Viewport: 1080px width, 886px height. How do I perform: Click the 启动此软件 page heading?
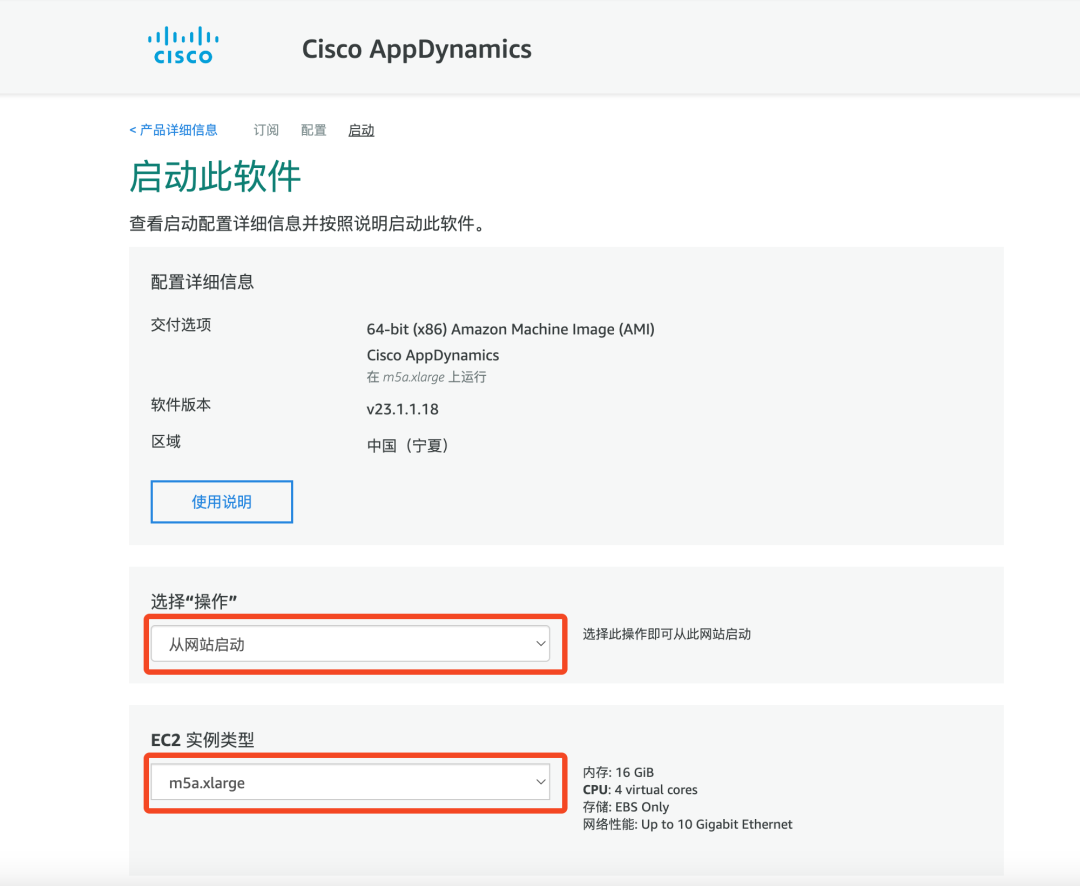[215, 177]
